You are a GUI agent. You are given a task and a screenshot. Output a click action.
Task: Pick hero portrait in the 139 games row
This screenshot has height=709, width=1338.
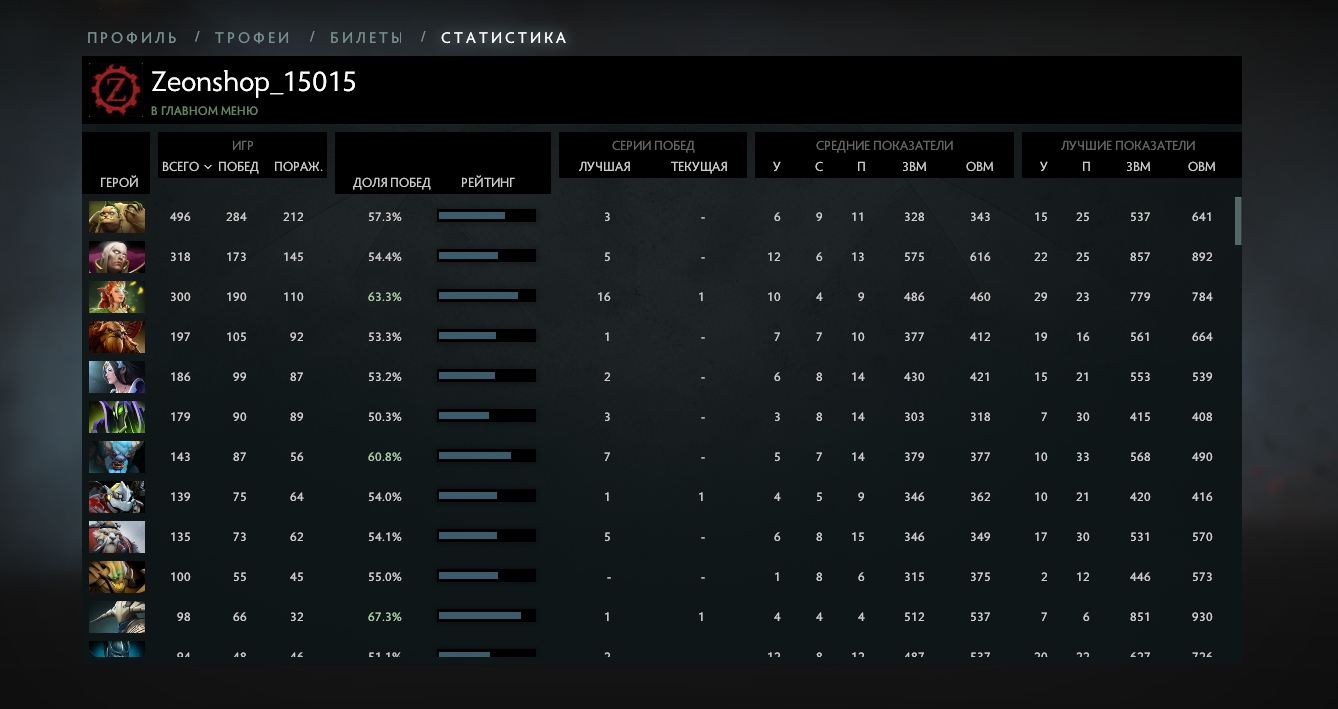click(117, 497)
